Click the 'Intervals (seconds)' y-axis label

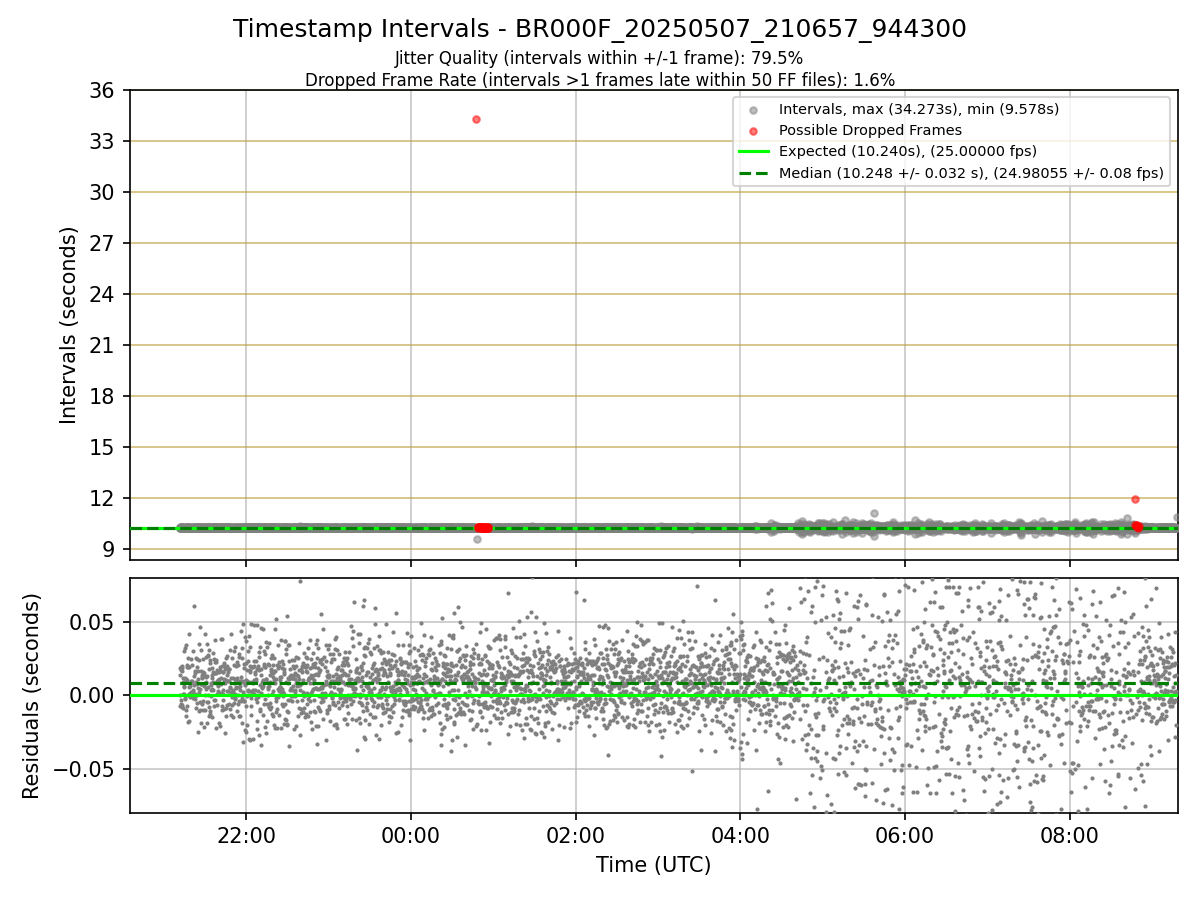[68, 325]
